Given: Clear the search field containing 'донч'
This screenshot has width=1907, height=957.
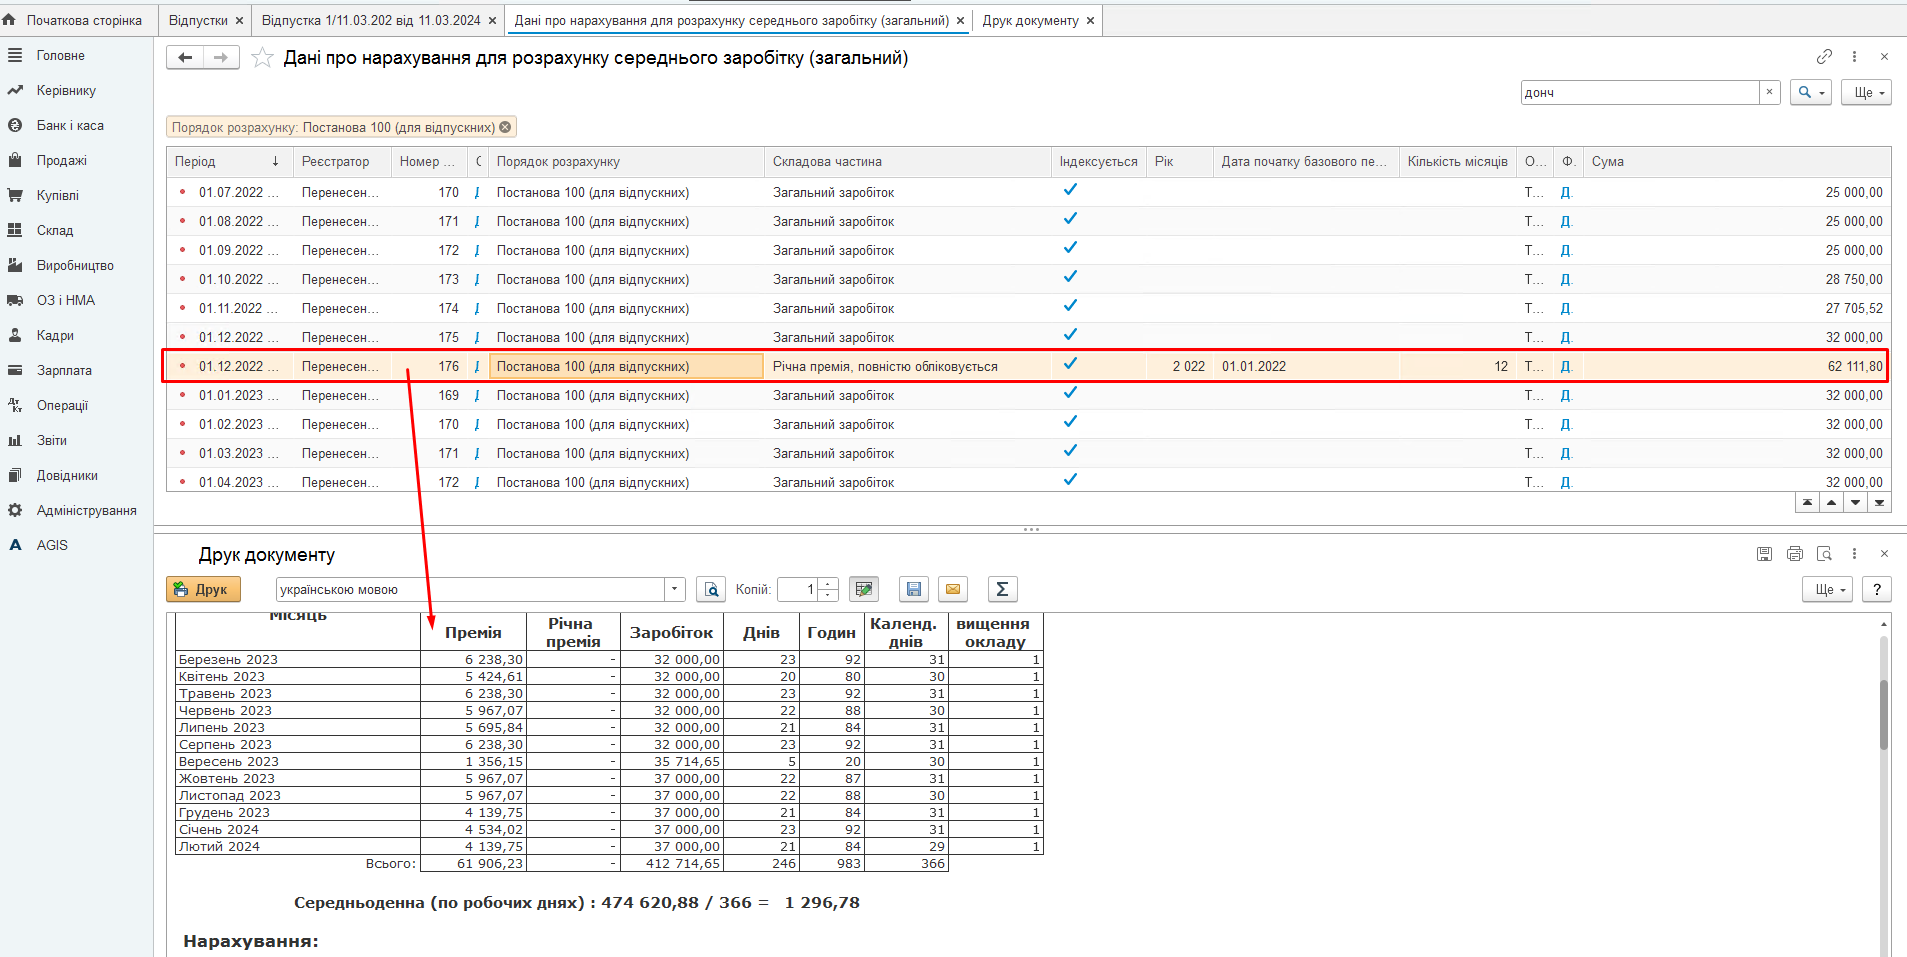Looking at the screenshot, I should (1769, 92).
